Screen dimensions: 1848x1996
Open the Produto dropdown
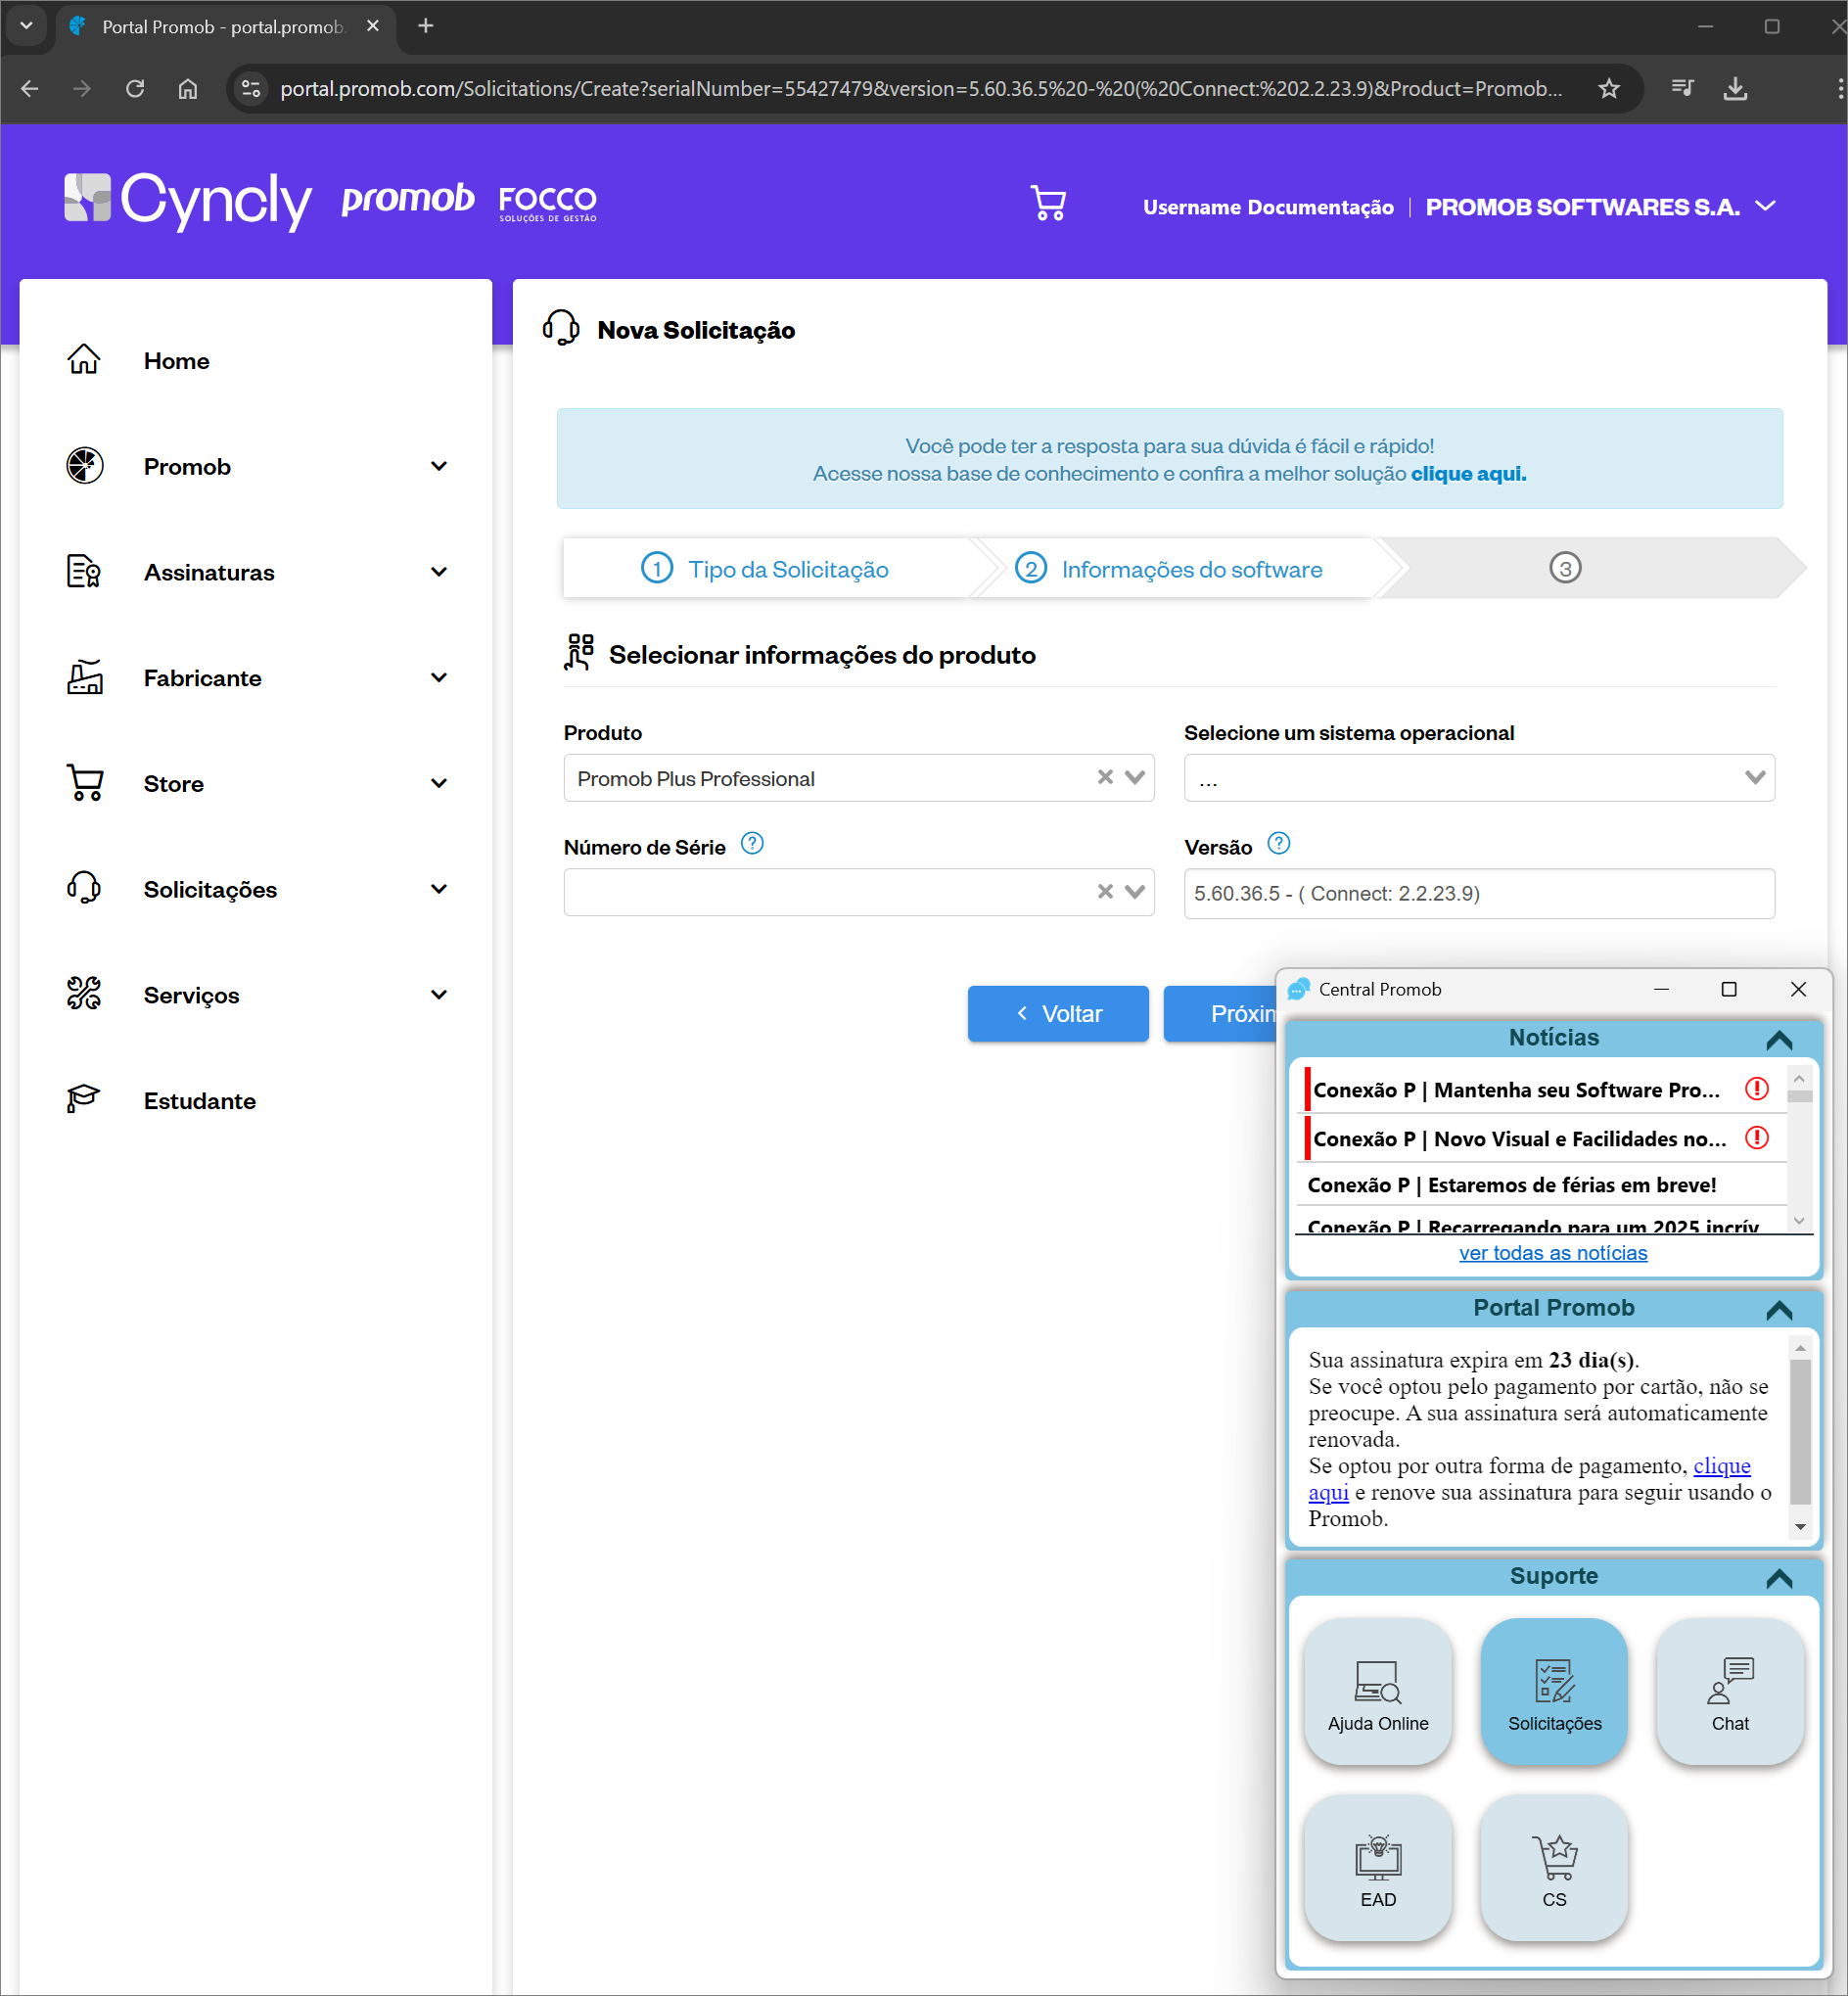pyautogui.click(x=1135, y=778)
